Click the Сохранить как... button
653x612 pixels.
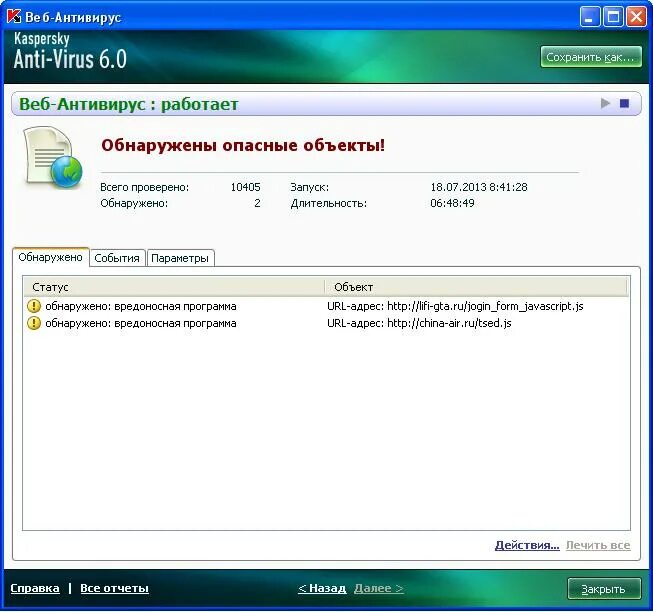click(x=591, y=57)
